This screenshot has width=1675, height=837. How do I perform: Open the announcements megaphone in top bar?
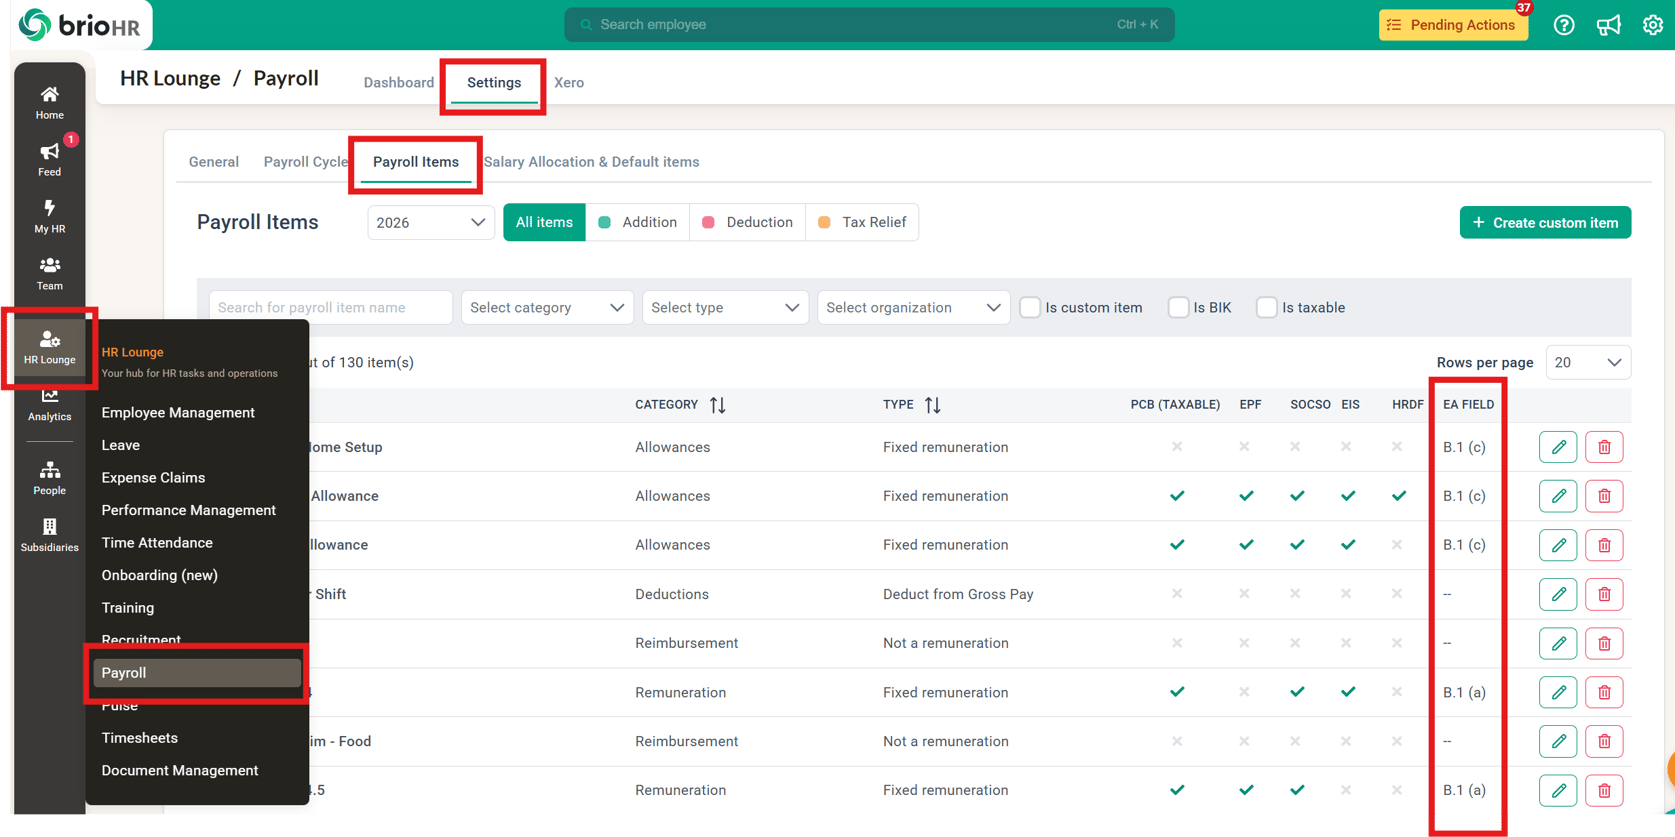[1609, 25]
